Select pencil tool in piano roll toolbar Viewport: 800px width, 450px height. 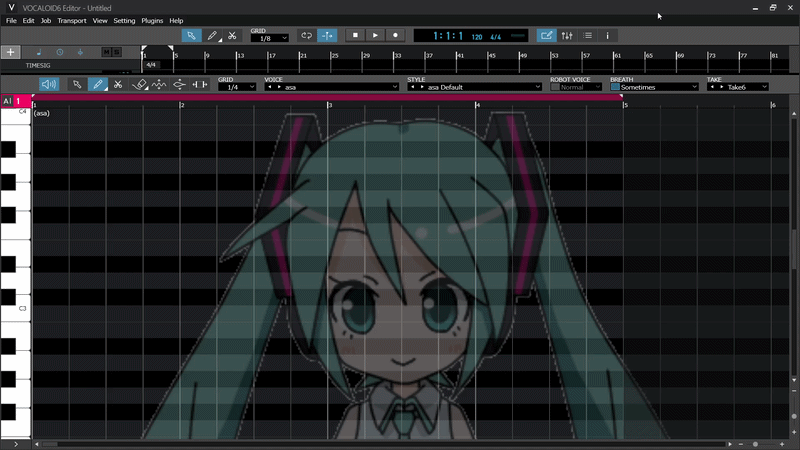pyautogui.click(x=97, y=84)
